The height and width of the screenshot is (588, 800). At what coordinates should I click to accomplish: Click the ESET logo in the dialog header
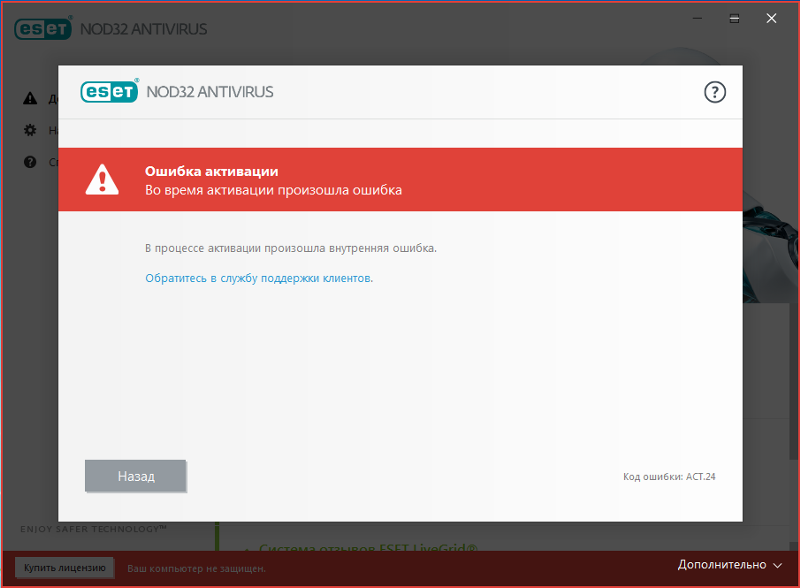[110, 92]
